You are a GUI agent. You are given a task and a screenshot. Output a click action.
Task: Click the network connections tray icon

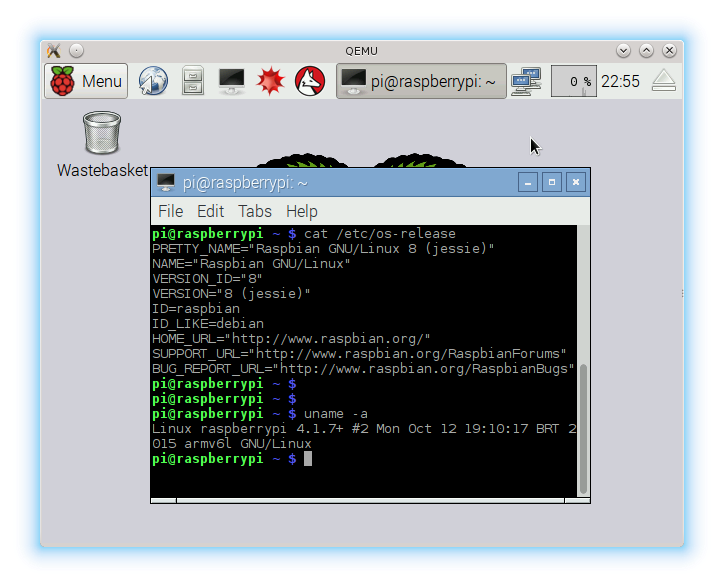pyautogui.click(x=526, y=81)
